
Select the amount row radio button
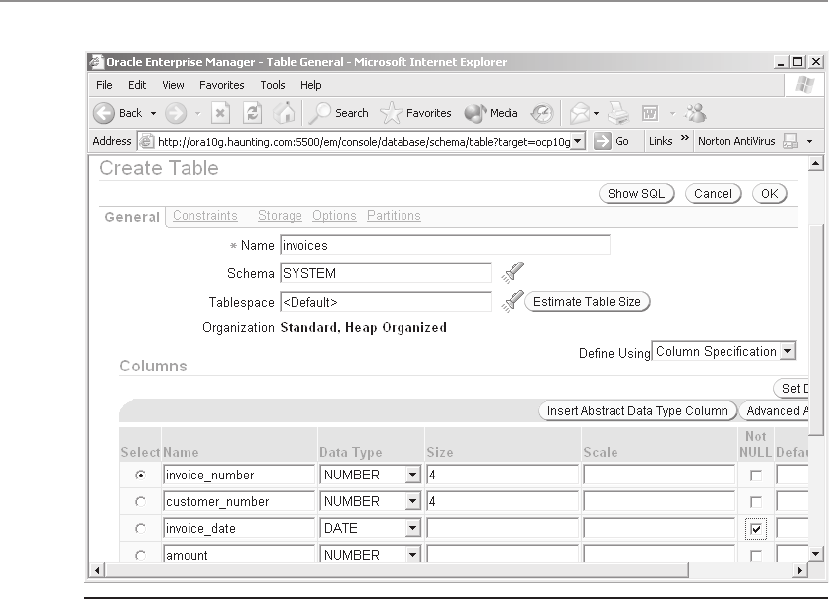[x=140, y=555]
